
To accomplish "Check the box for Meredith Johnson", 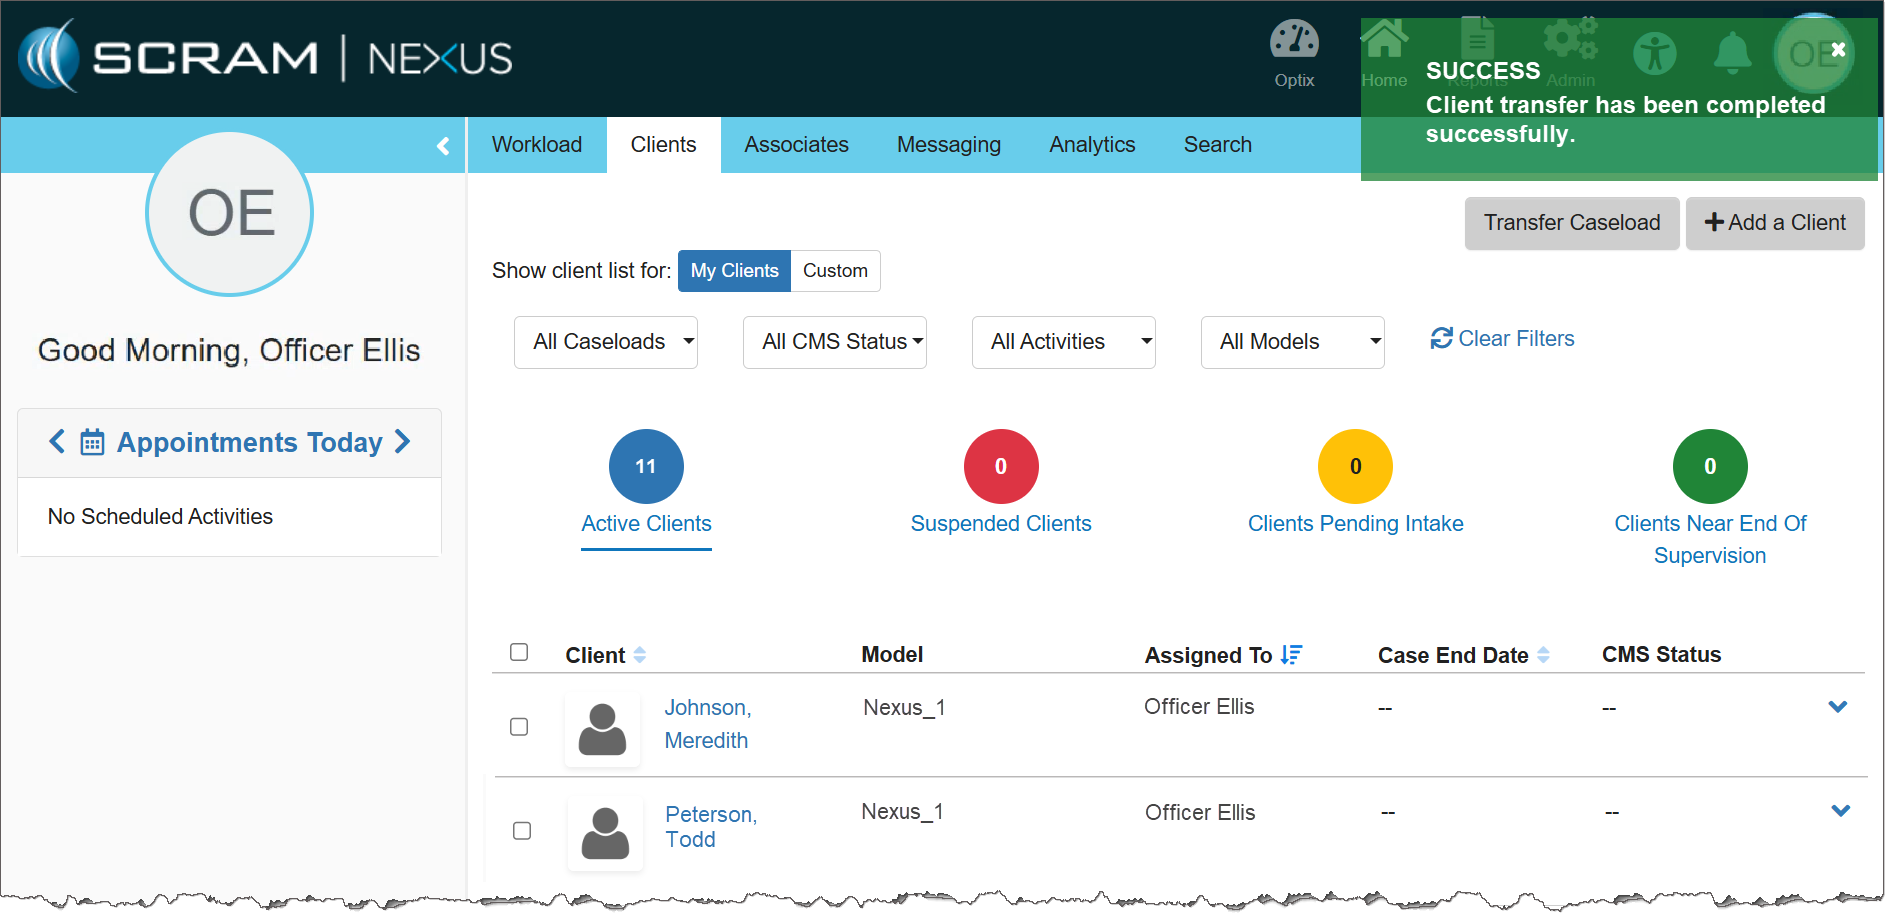I will 519,727.
